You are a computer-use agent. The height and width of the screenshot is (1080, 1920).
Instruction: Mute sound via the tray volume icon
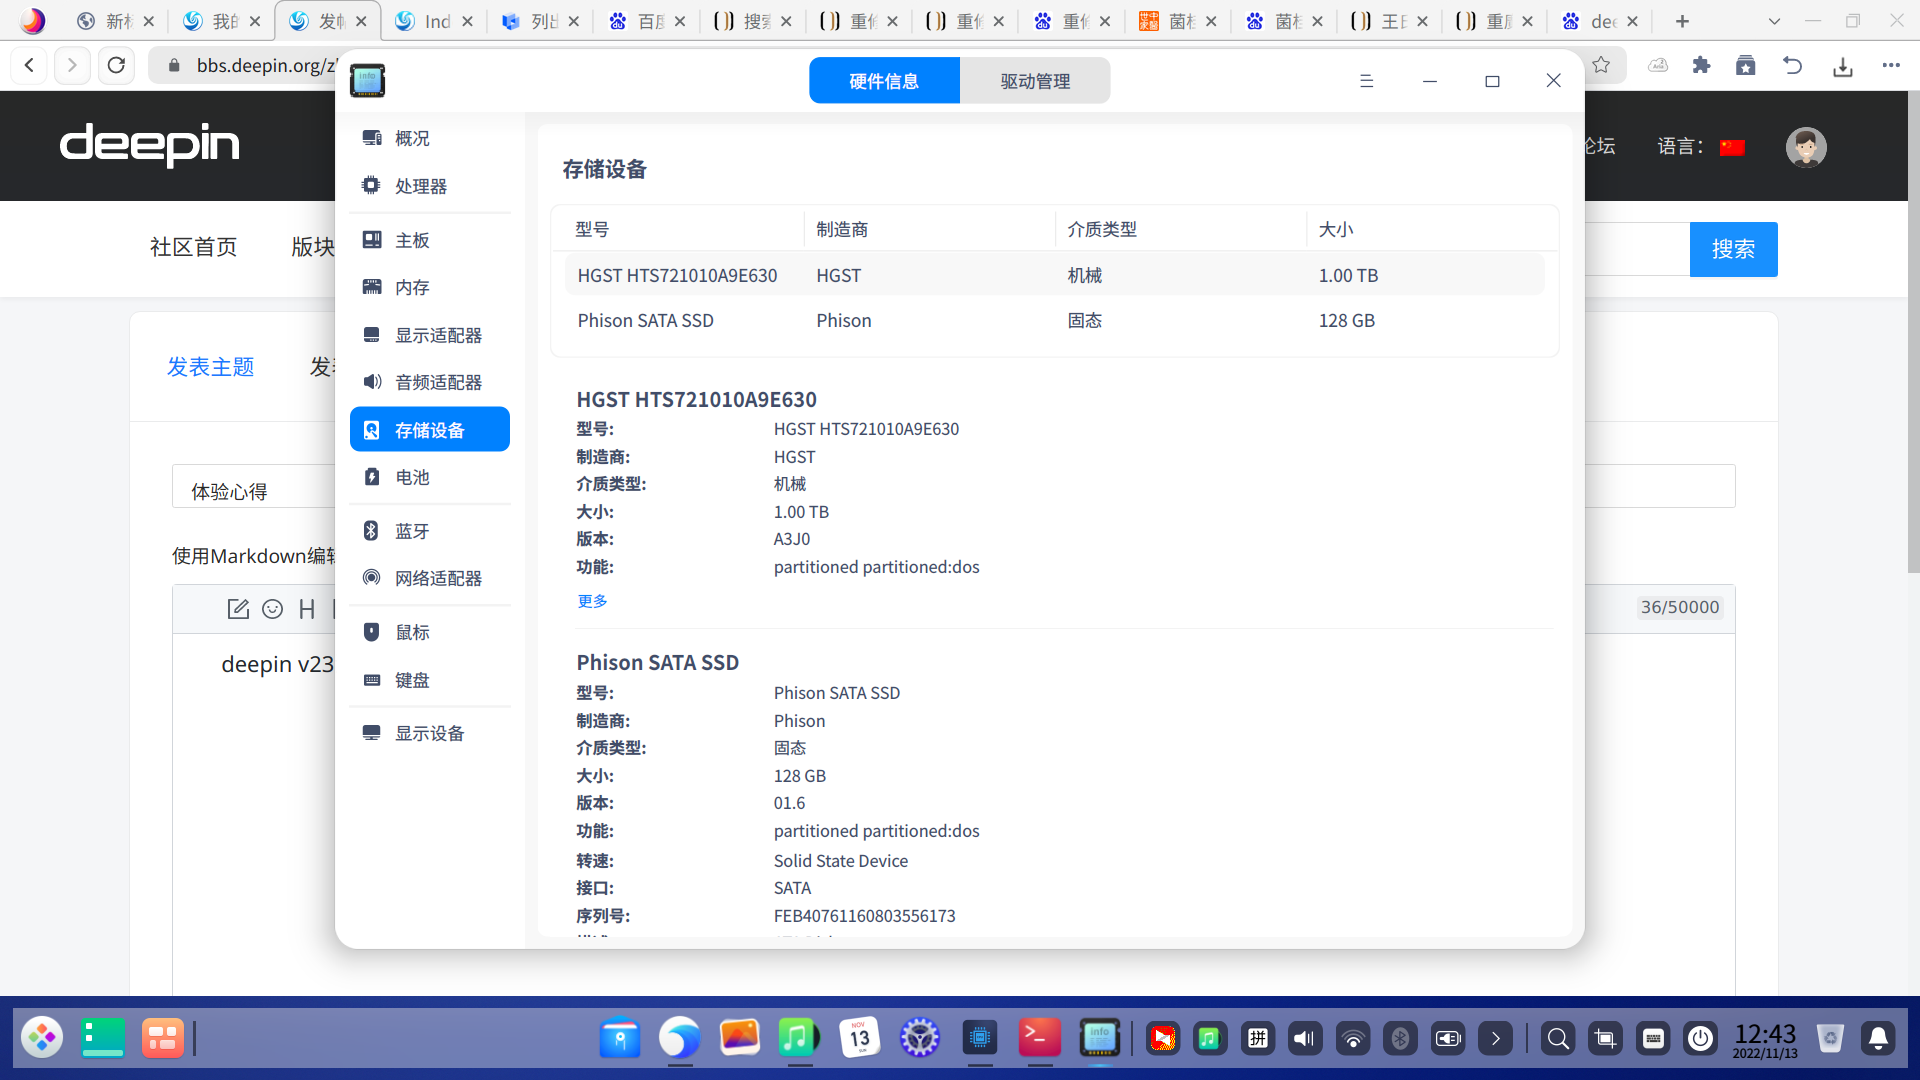click(1304, 1038)
